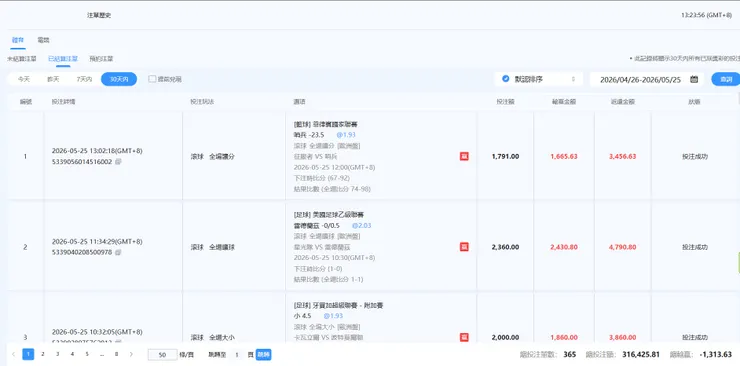Screen dimensions: 740x366
Task: Click return amount 3,456.63
Action: [622, 157]
